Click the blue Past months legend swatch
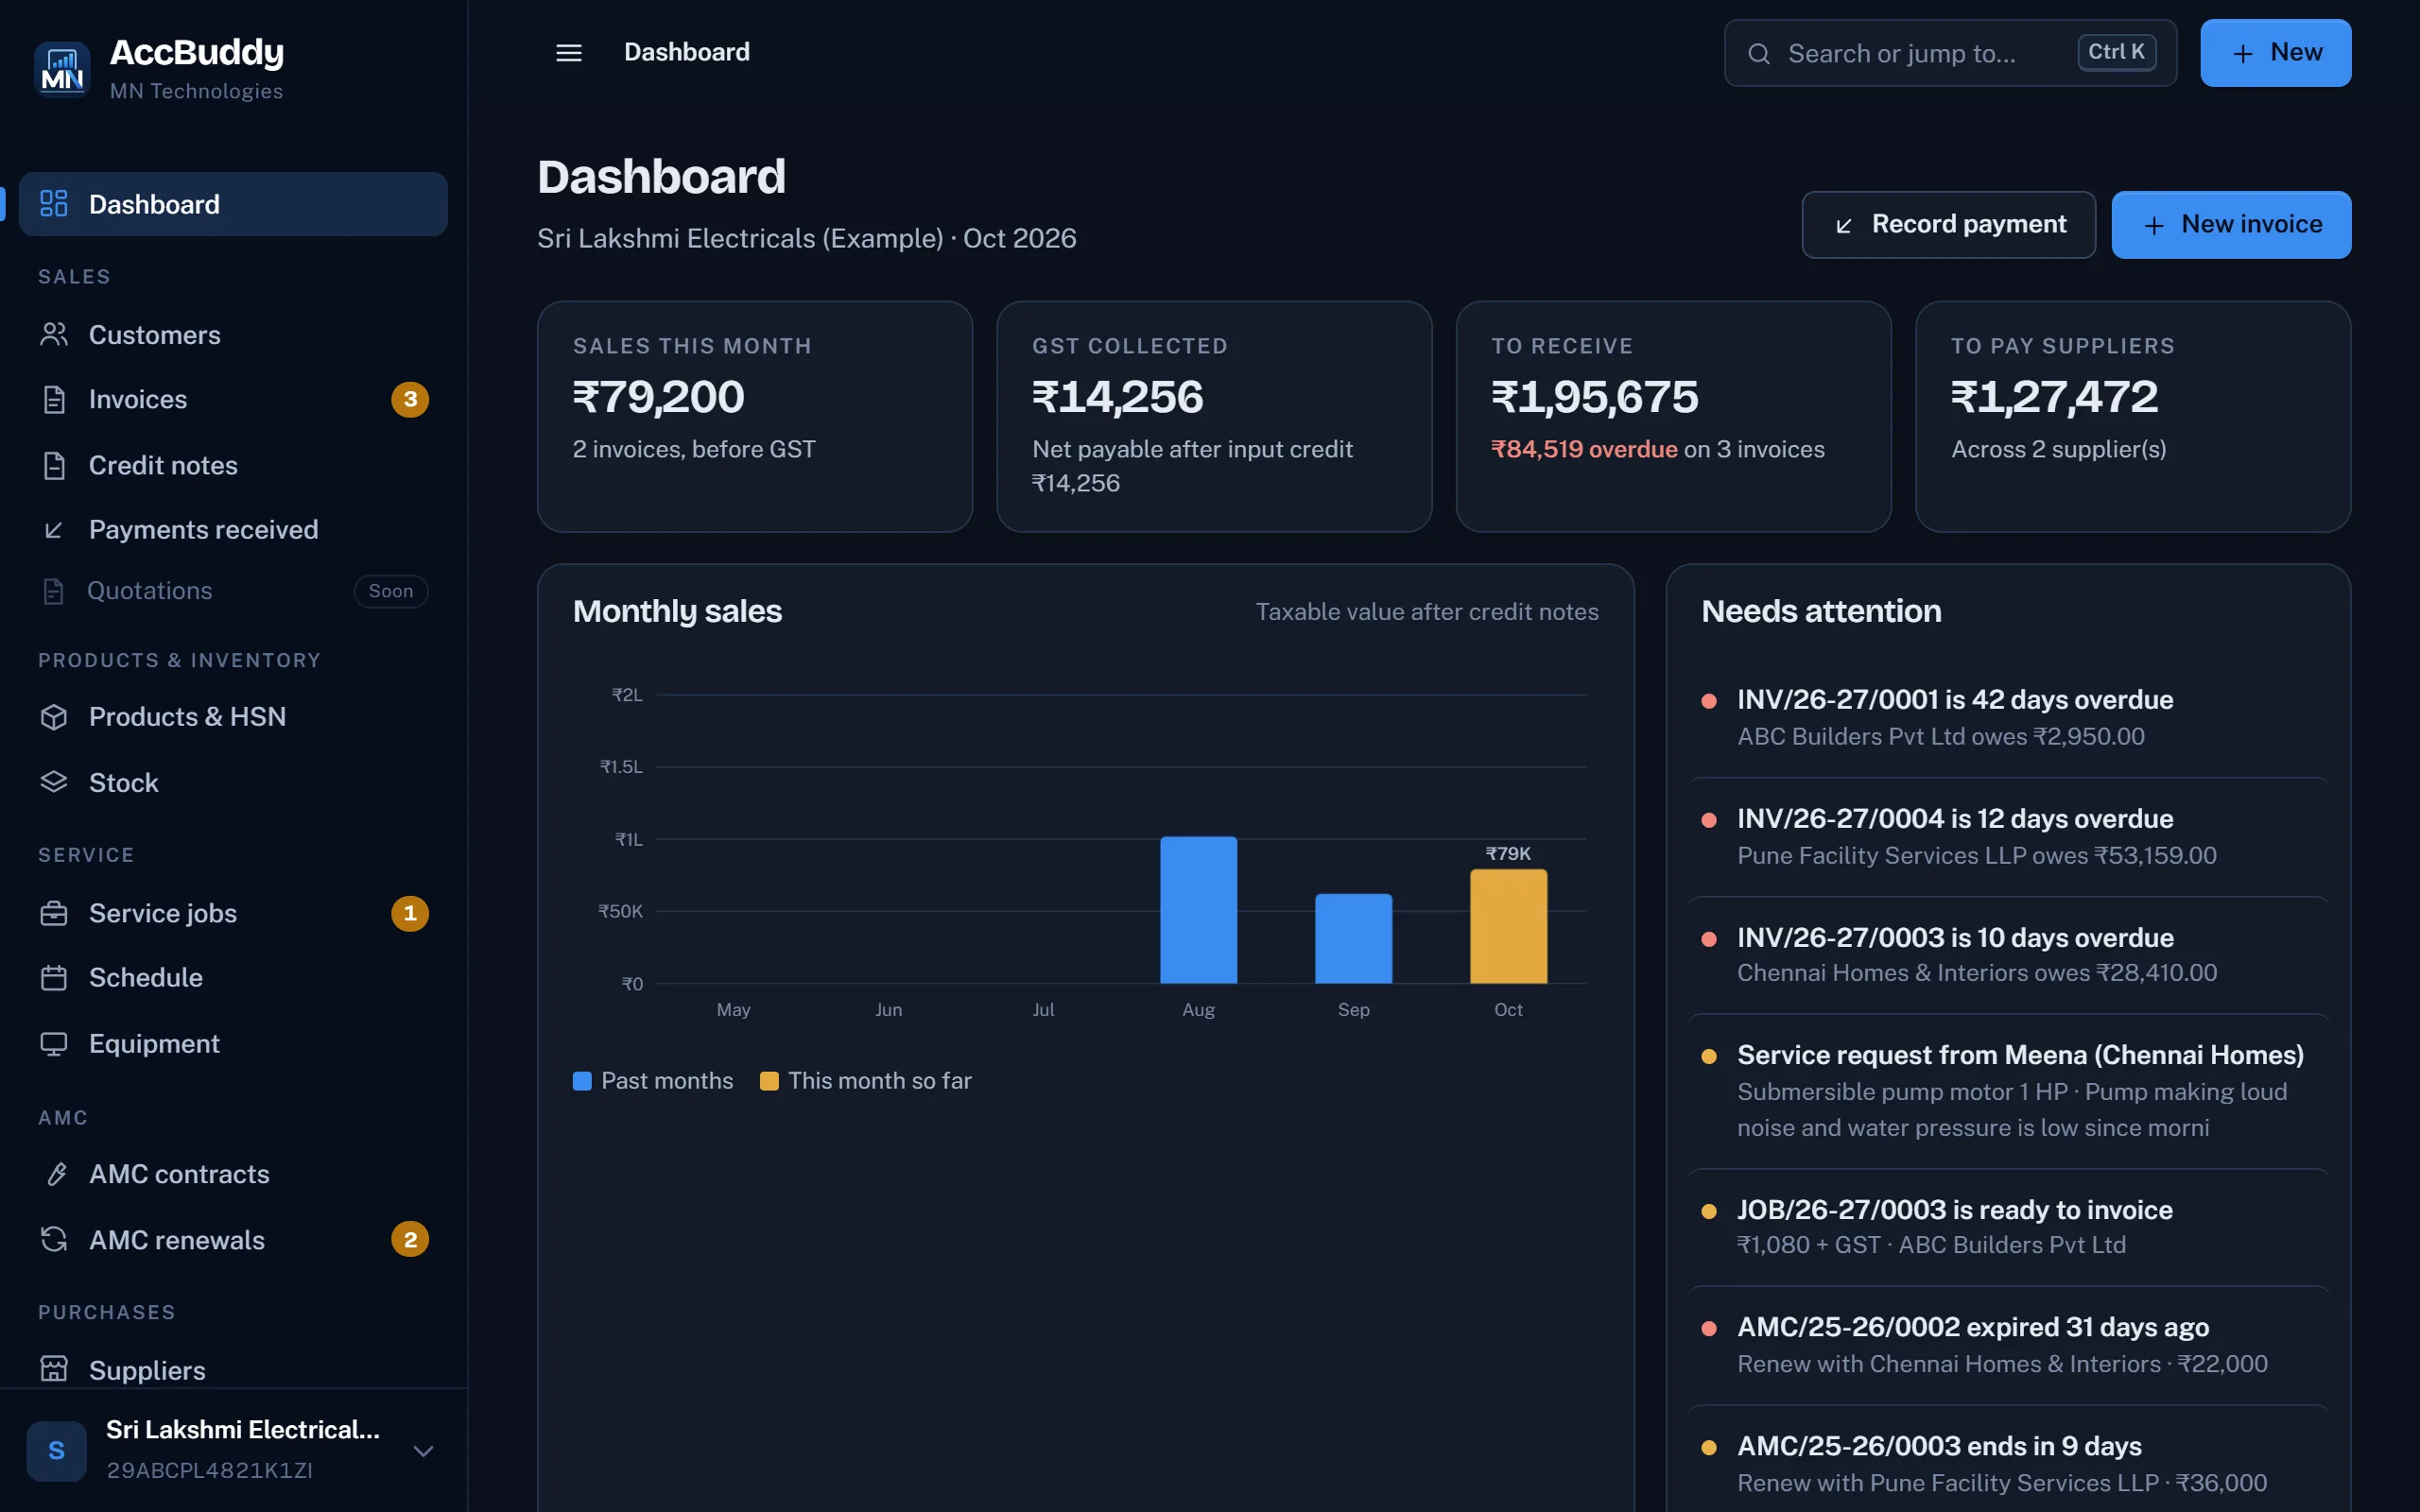2420x1512 pixels. [x=582, y=1081]
